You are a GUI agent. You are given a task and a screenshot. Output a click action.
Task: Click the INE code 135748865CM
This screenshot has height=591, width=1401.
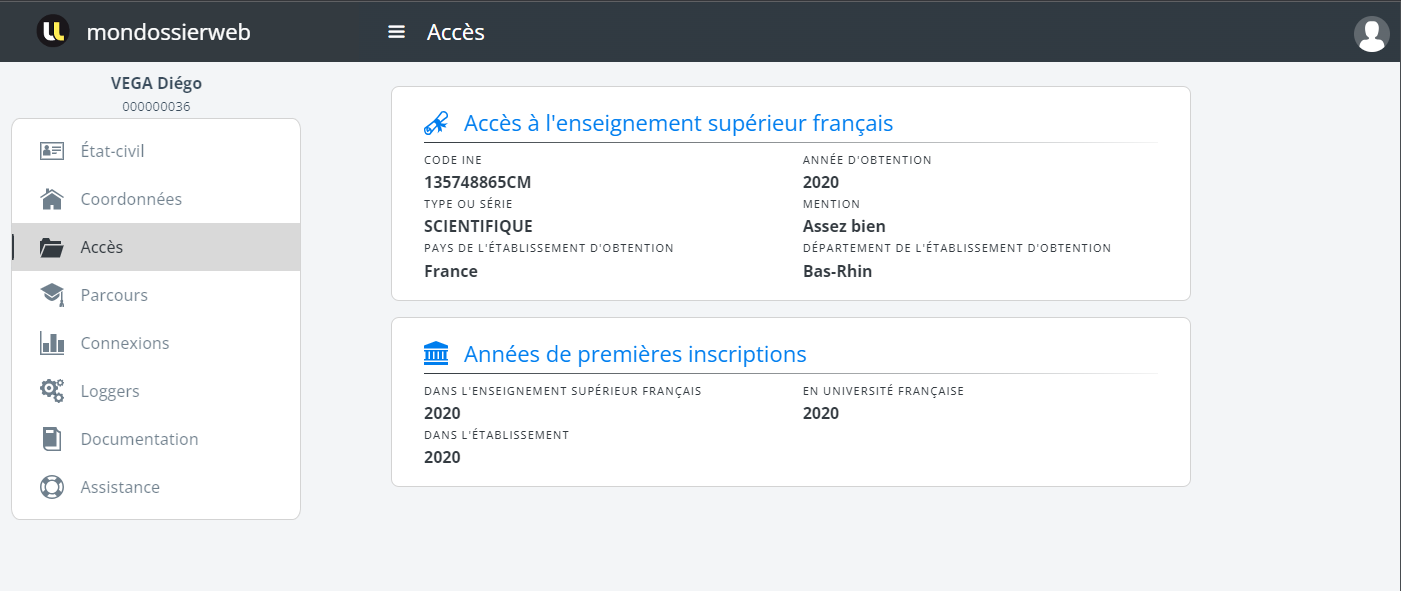(477, 182)
